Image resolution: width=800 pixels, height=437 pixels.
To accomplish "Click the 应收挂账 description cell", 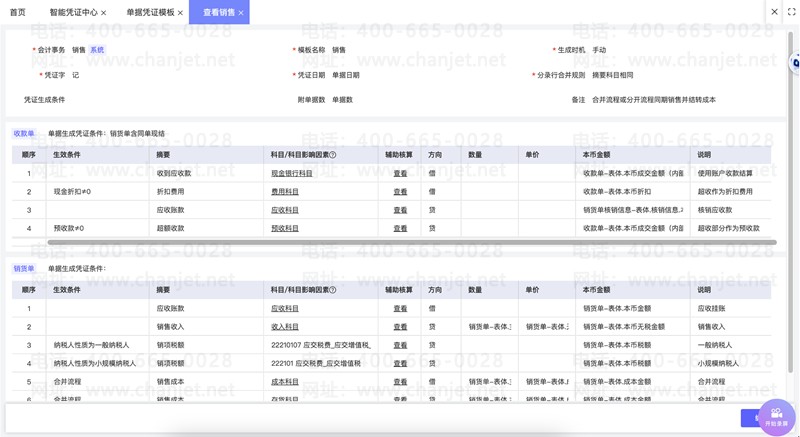I will [711, 309].
